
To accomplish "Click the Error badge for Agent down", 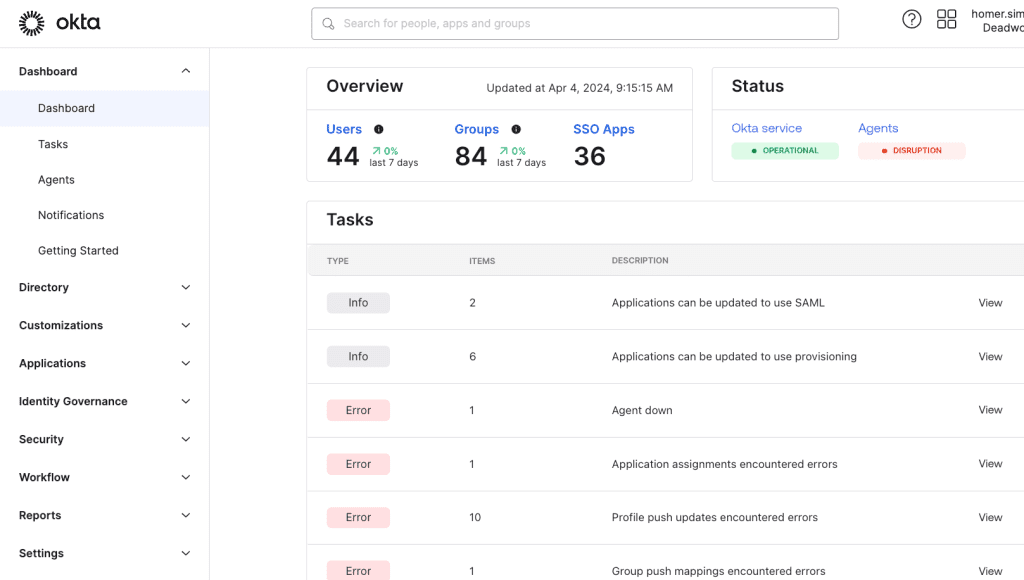I will pyautogui.click(x=359, y=410).
